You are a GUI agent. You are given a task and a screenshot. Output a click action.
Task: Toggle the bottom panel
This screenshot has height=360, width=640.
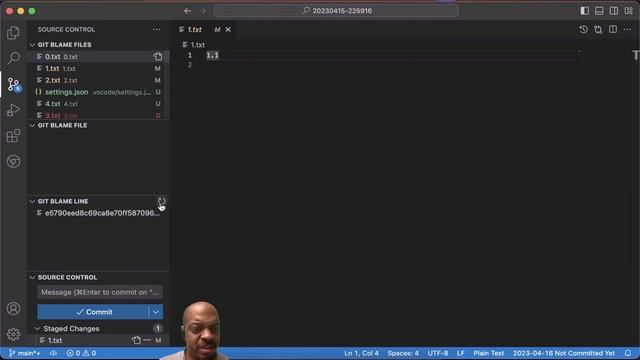[x=599, y=11]
